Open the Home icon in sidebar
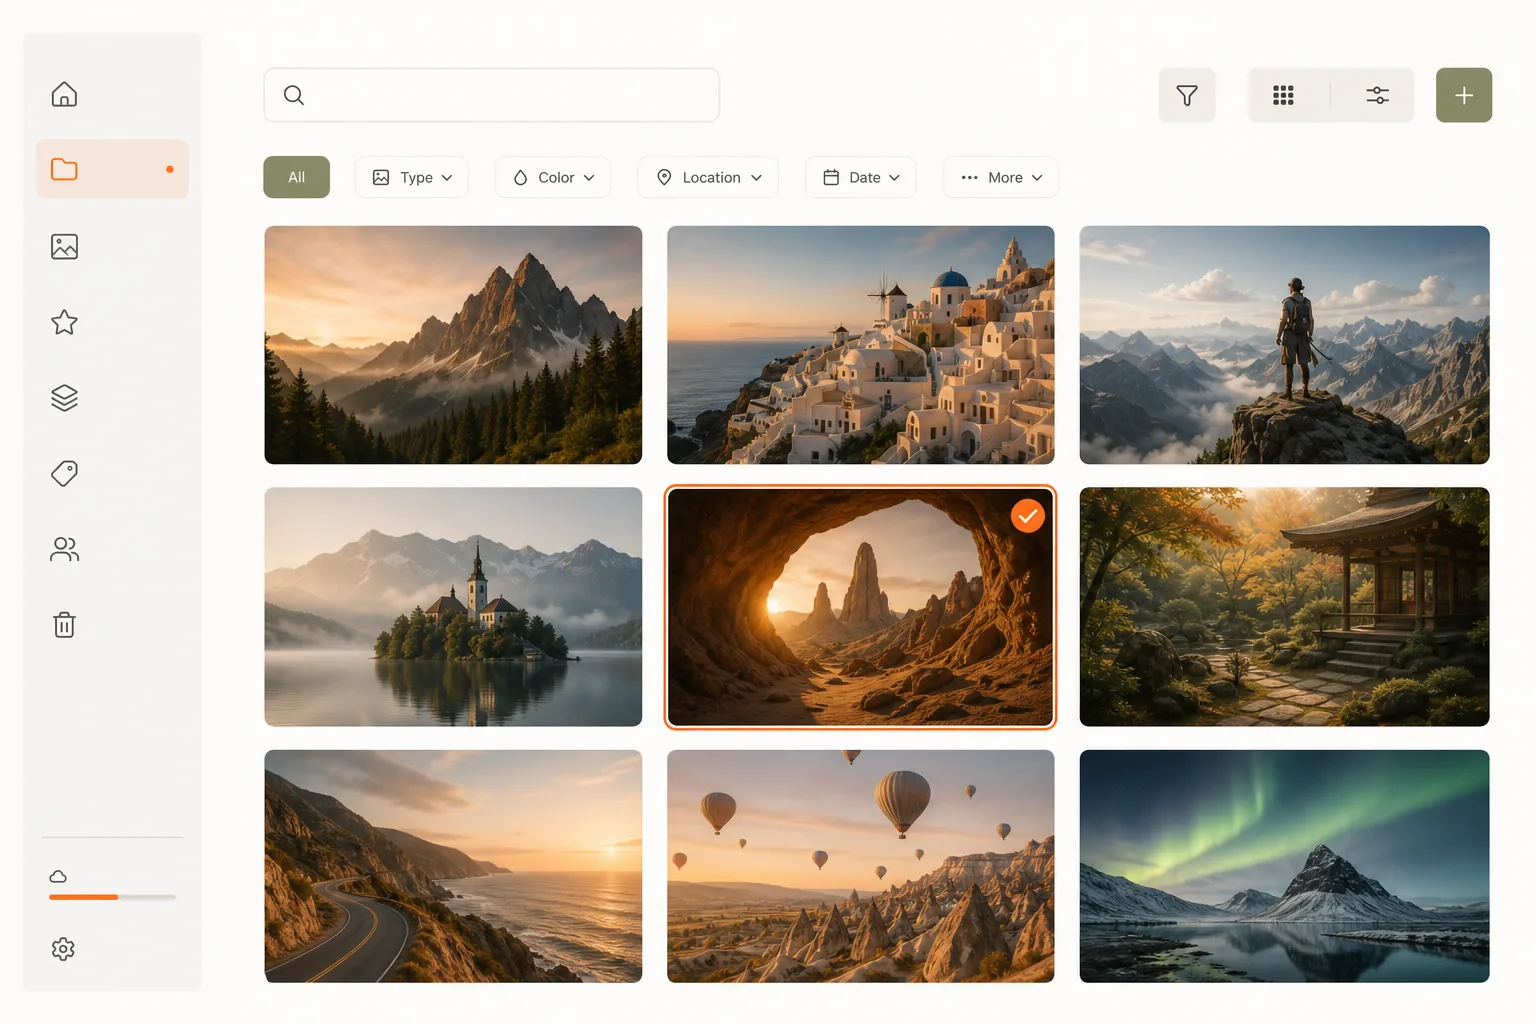Viewport: 1536px width, 1024px height. pyautogui.click(x=64, y=94)
